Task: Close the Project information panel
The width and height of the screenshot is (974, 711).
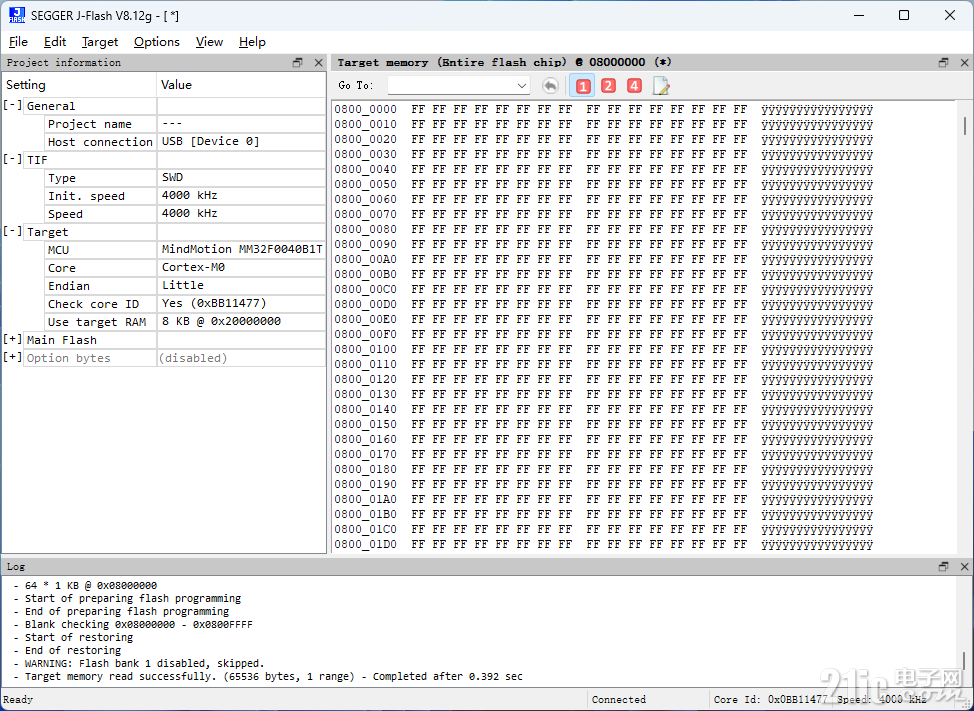Action: click(x=319, y=63)
